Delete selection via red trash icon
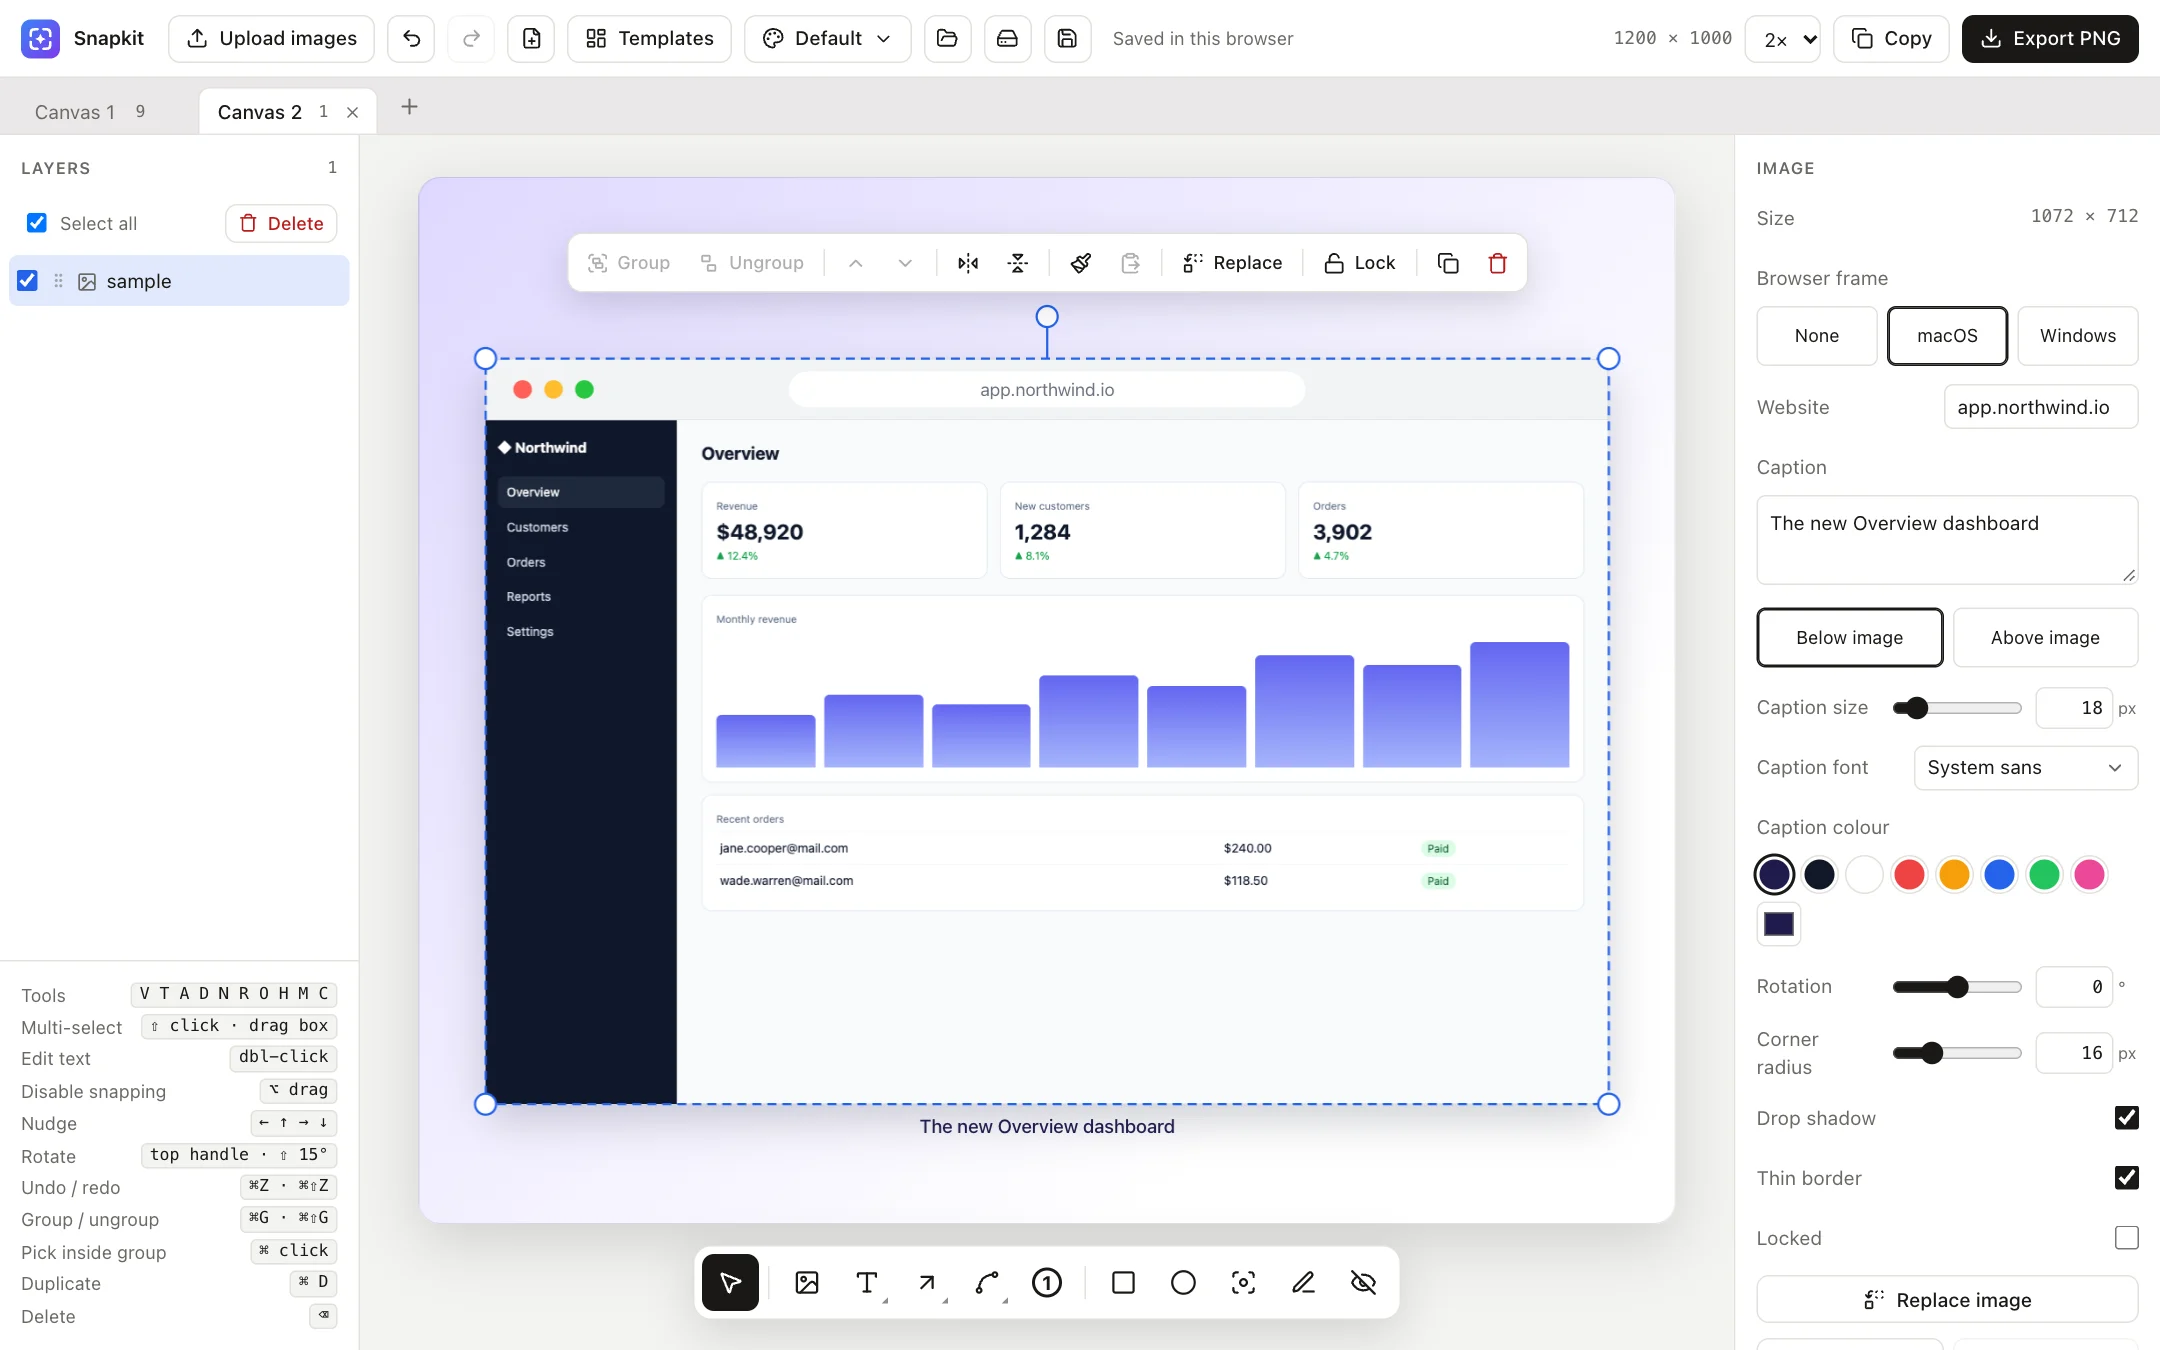This screenshot has height=1350, width=2160. (1498, 263)
